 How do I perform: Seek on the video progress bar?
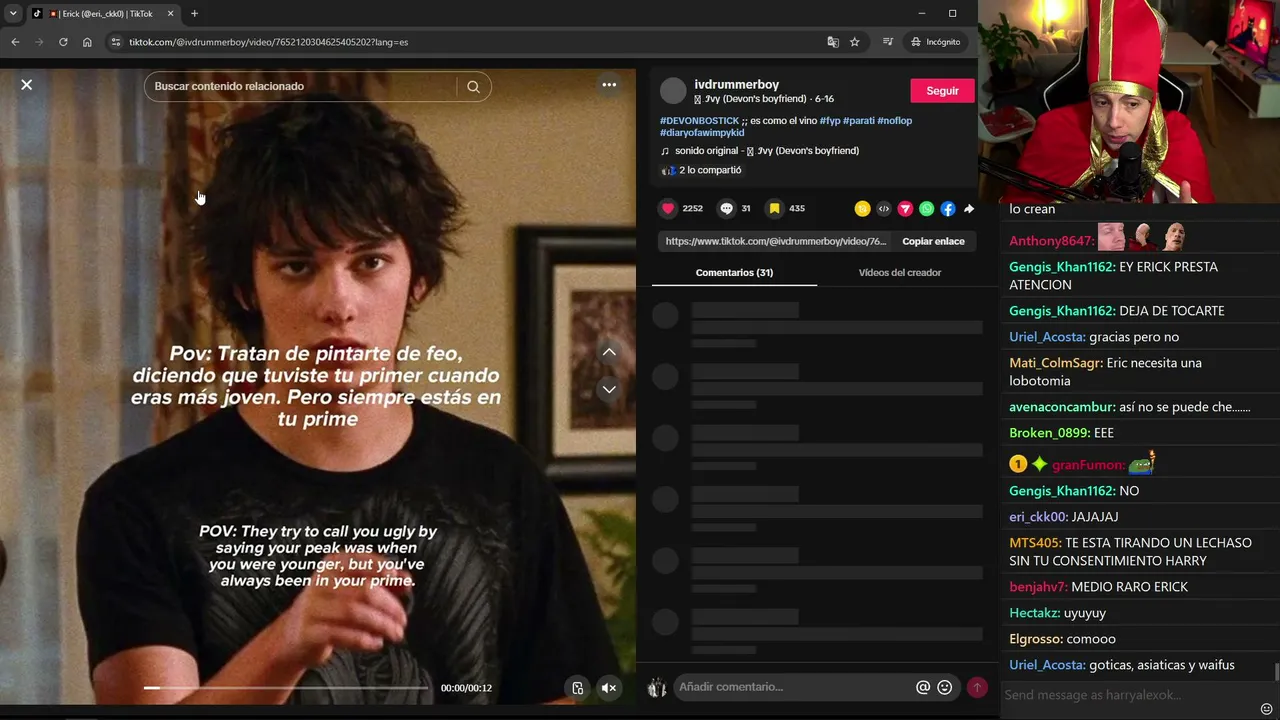(286, 688)
